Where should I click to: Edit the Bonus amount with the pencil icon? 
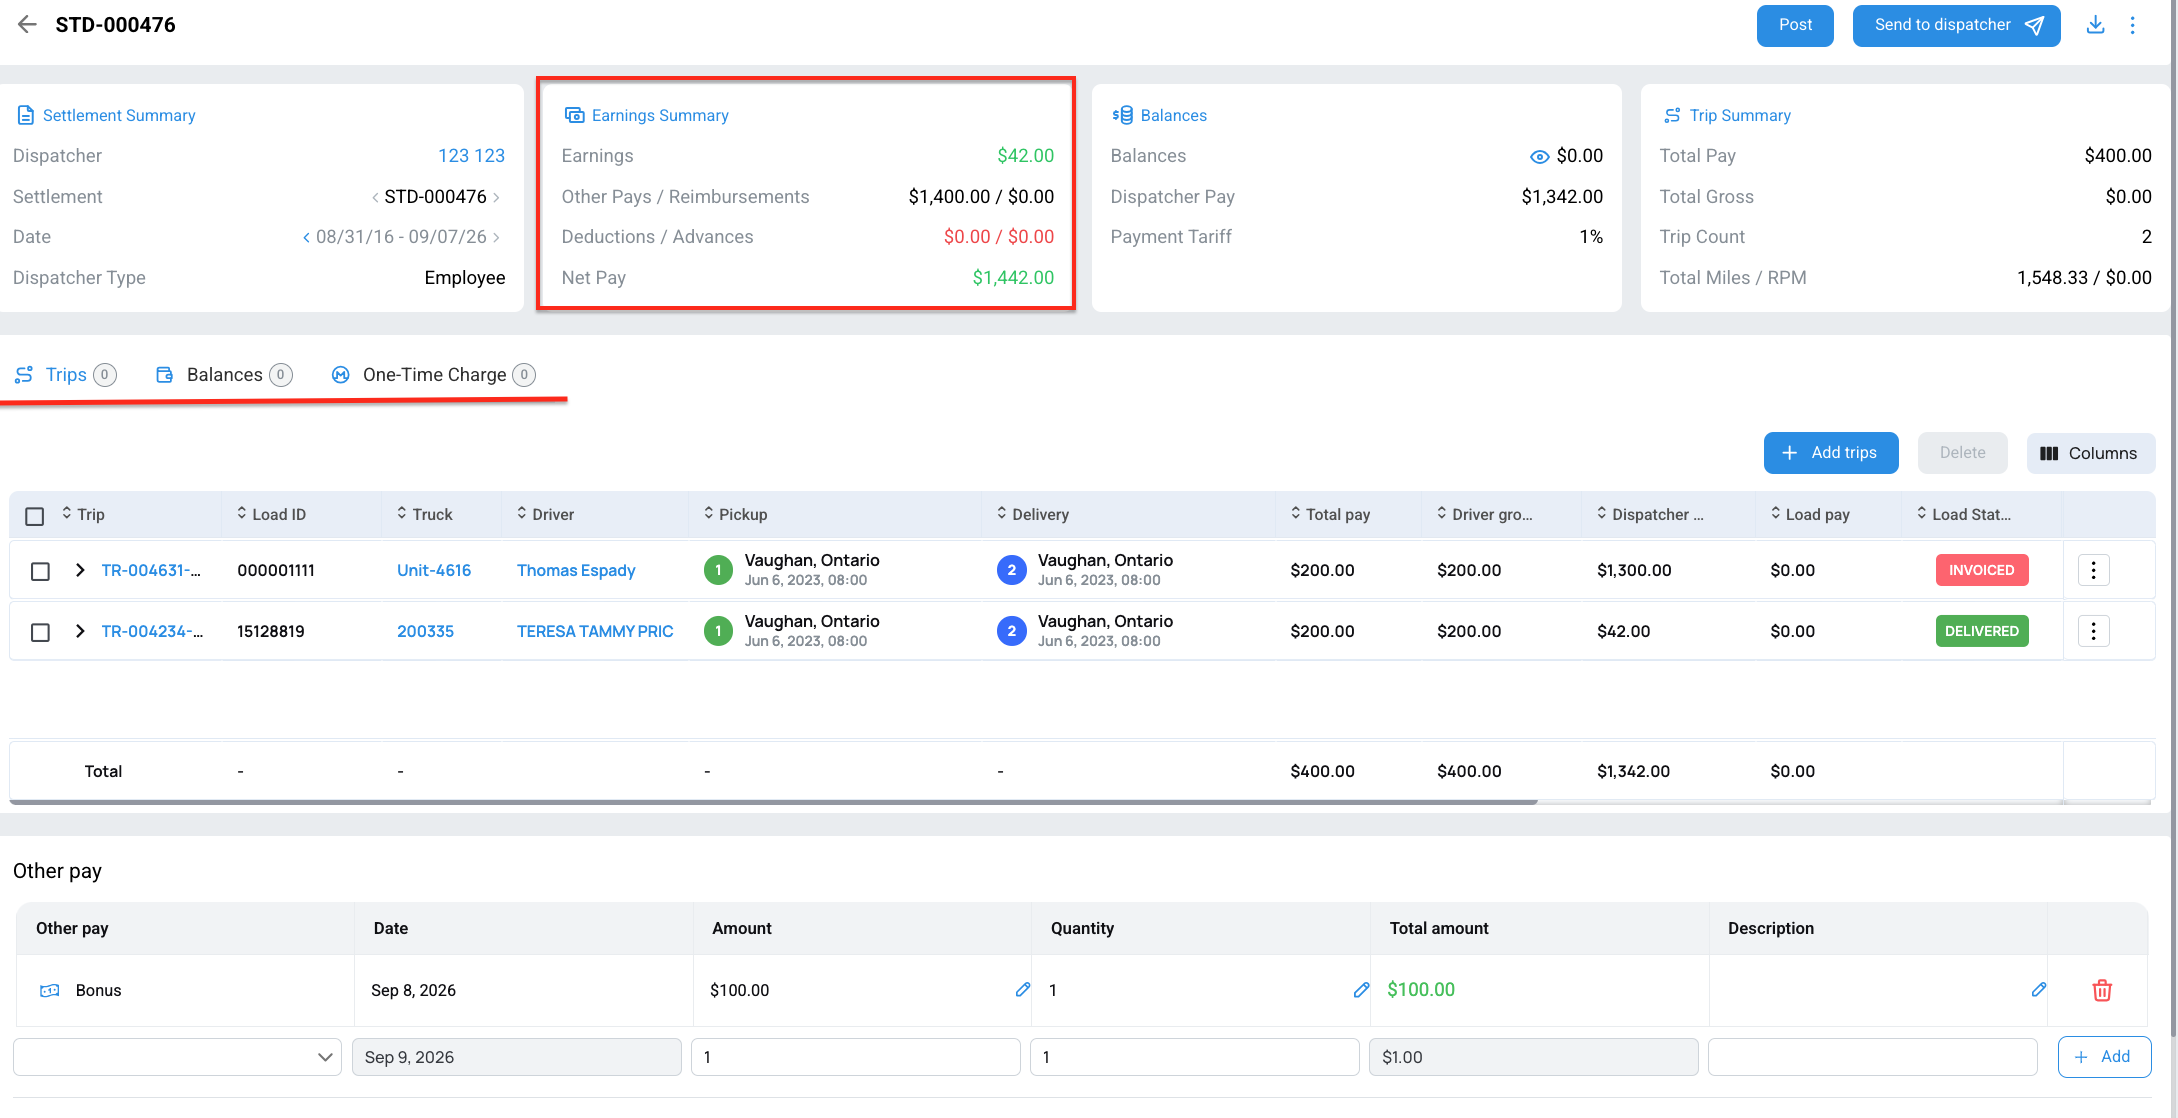pos(1022,989)
